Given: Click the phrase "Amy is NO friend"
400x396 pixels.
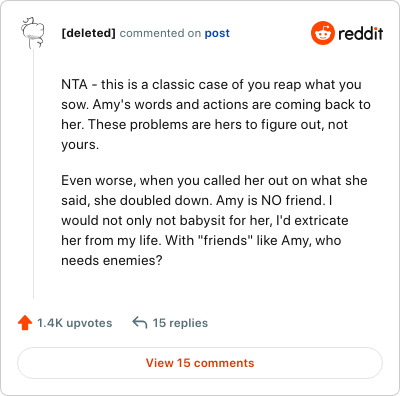Looking at the screenshot, I should pyautogui.click(x=270, y=200).
